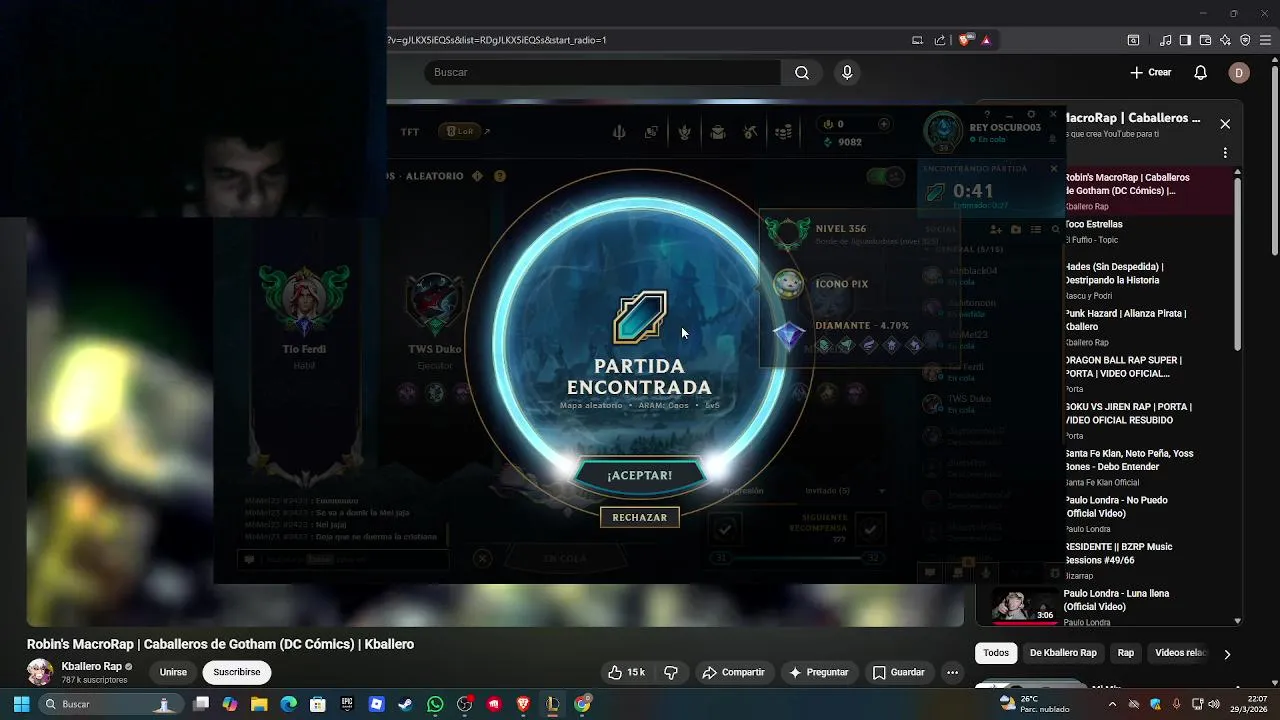Toggle the party open/closed switch
This screenshot has width=1280, height=720.
pyautogui.click(x=884, y=176)
